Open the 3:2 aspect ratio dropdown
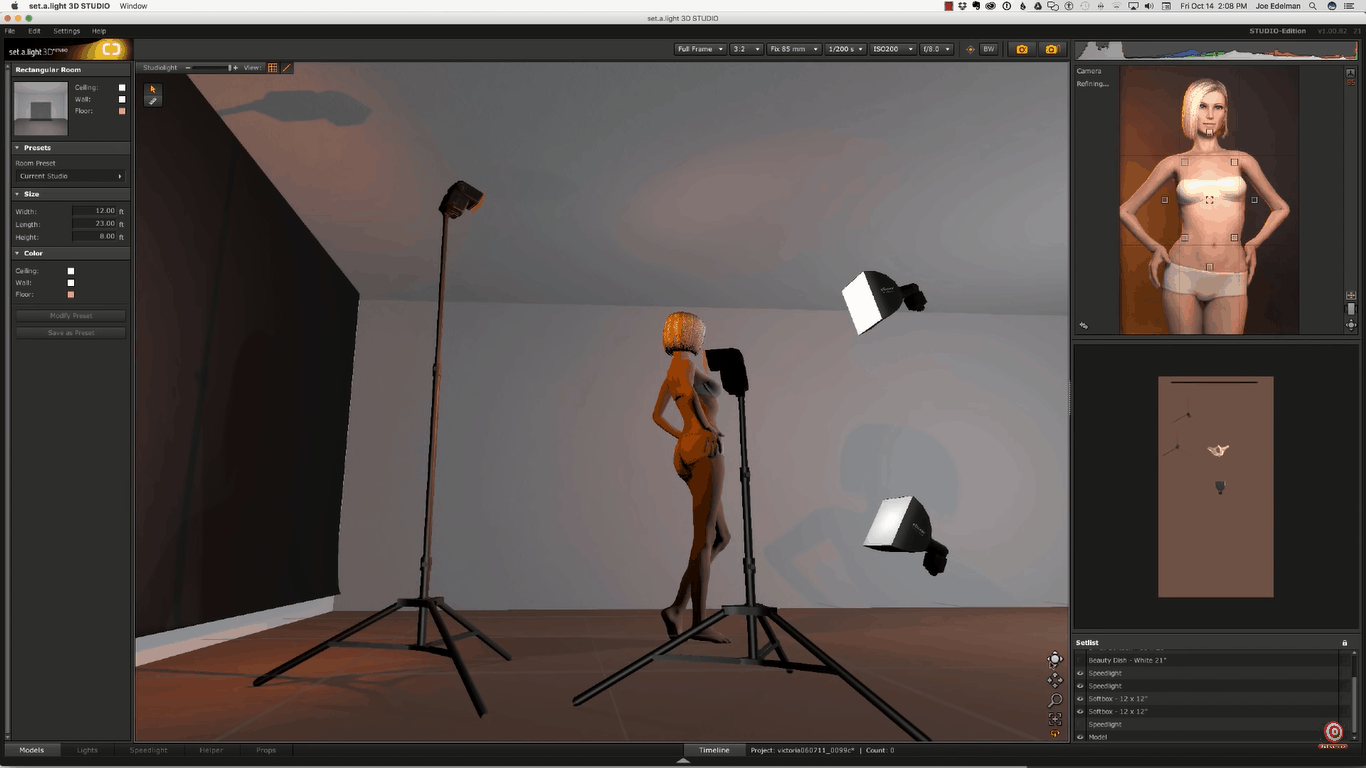The height and width of the screenshot is (768, 1366). point(746,49)
